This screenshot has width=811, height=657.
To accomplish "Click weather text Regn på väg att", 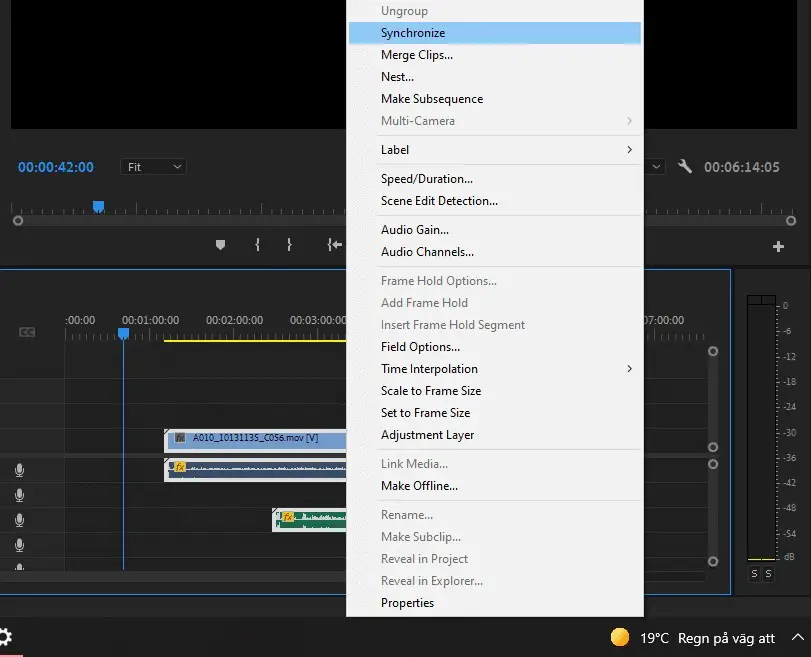I will coord(726,638).
